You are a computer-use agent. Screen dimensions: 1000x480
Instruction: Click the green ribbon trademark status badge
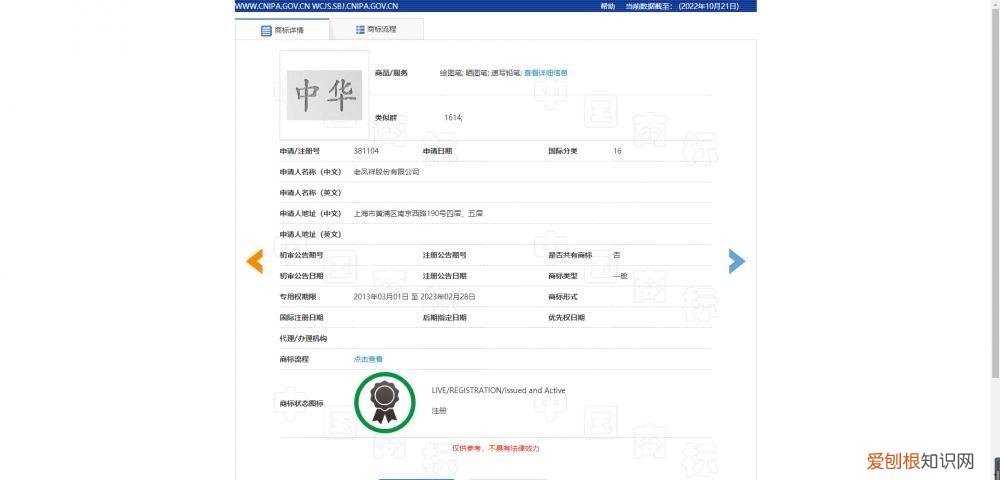tap(385, 402)
